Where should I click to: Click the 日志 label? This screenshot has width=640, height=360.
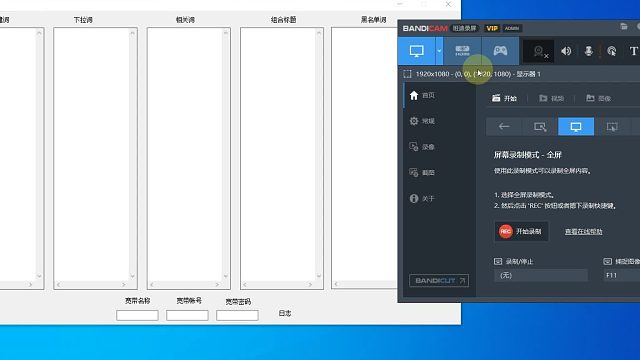click(x=285, y=313)
